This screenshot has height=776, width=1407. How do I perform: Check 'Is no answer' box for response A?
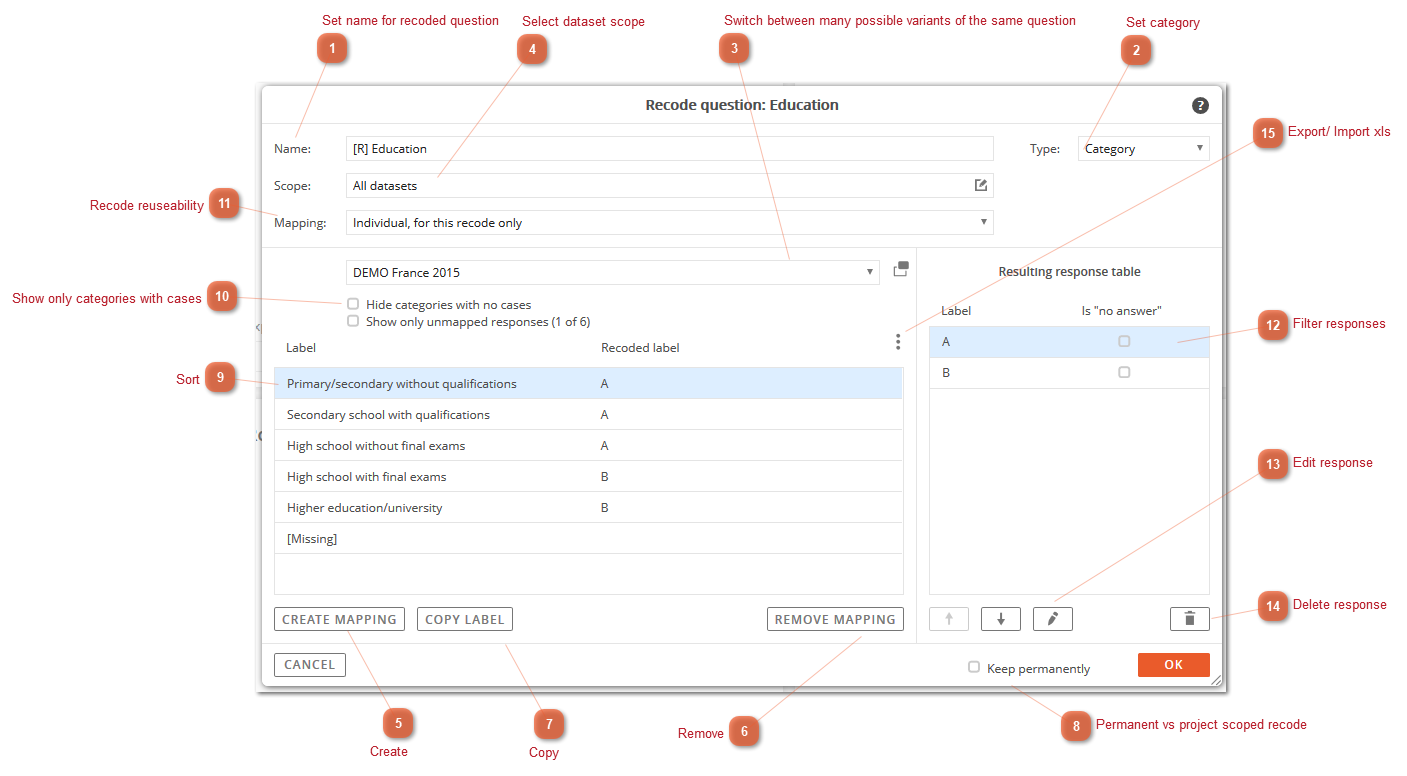1124,342
